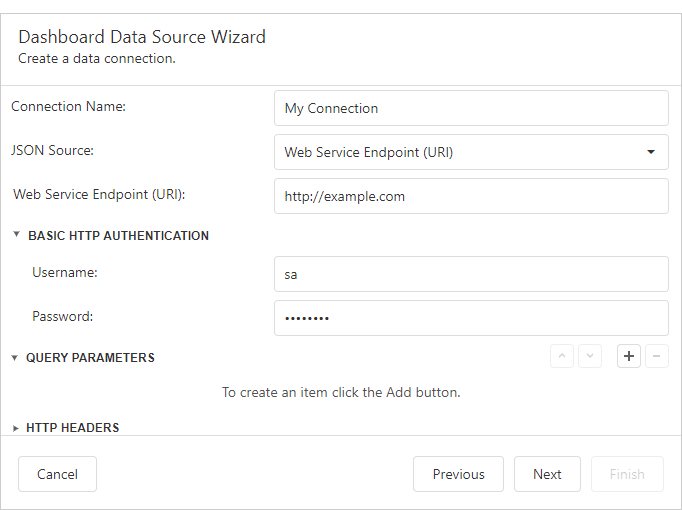
Task: Click the Connection Name label
Action: [68, 107]
